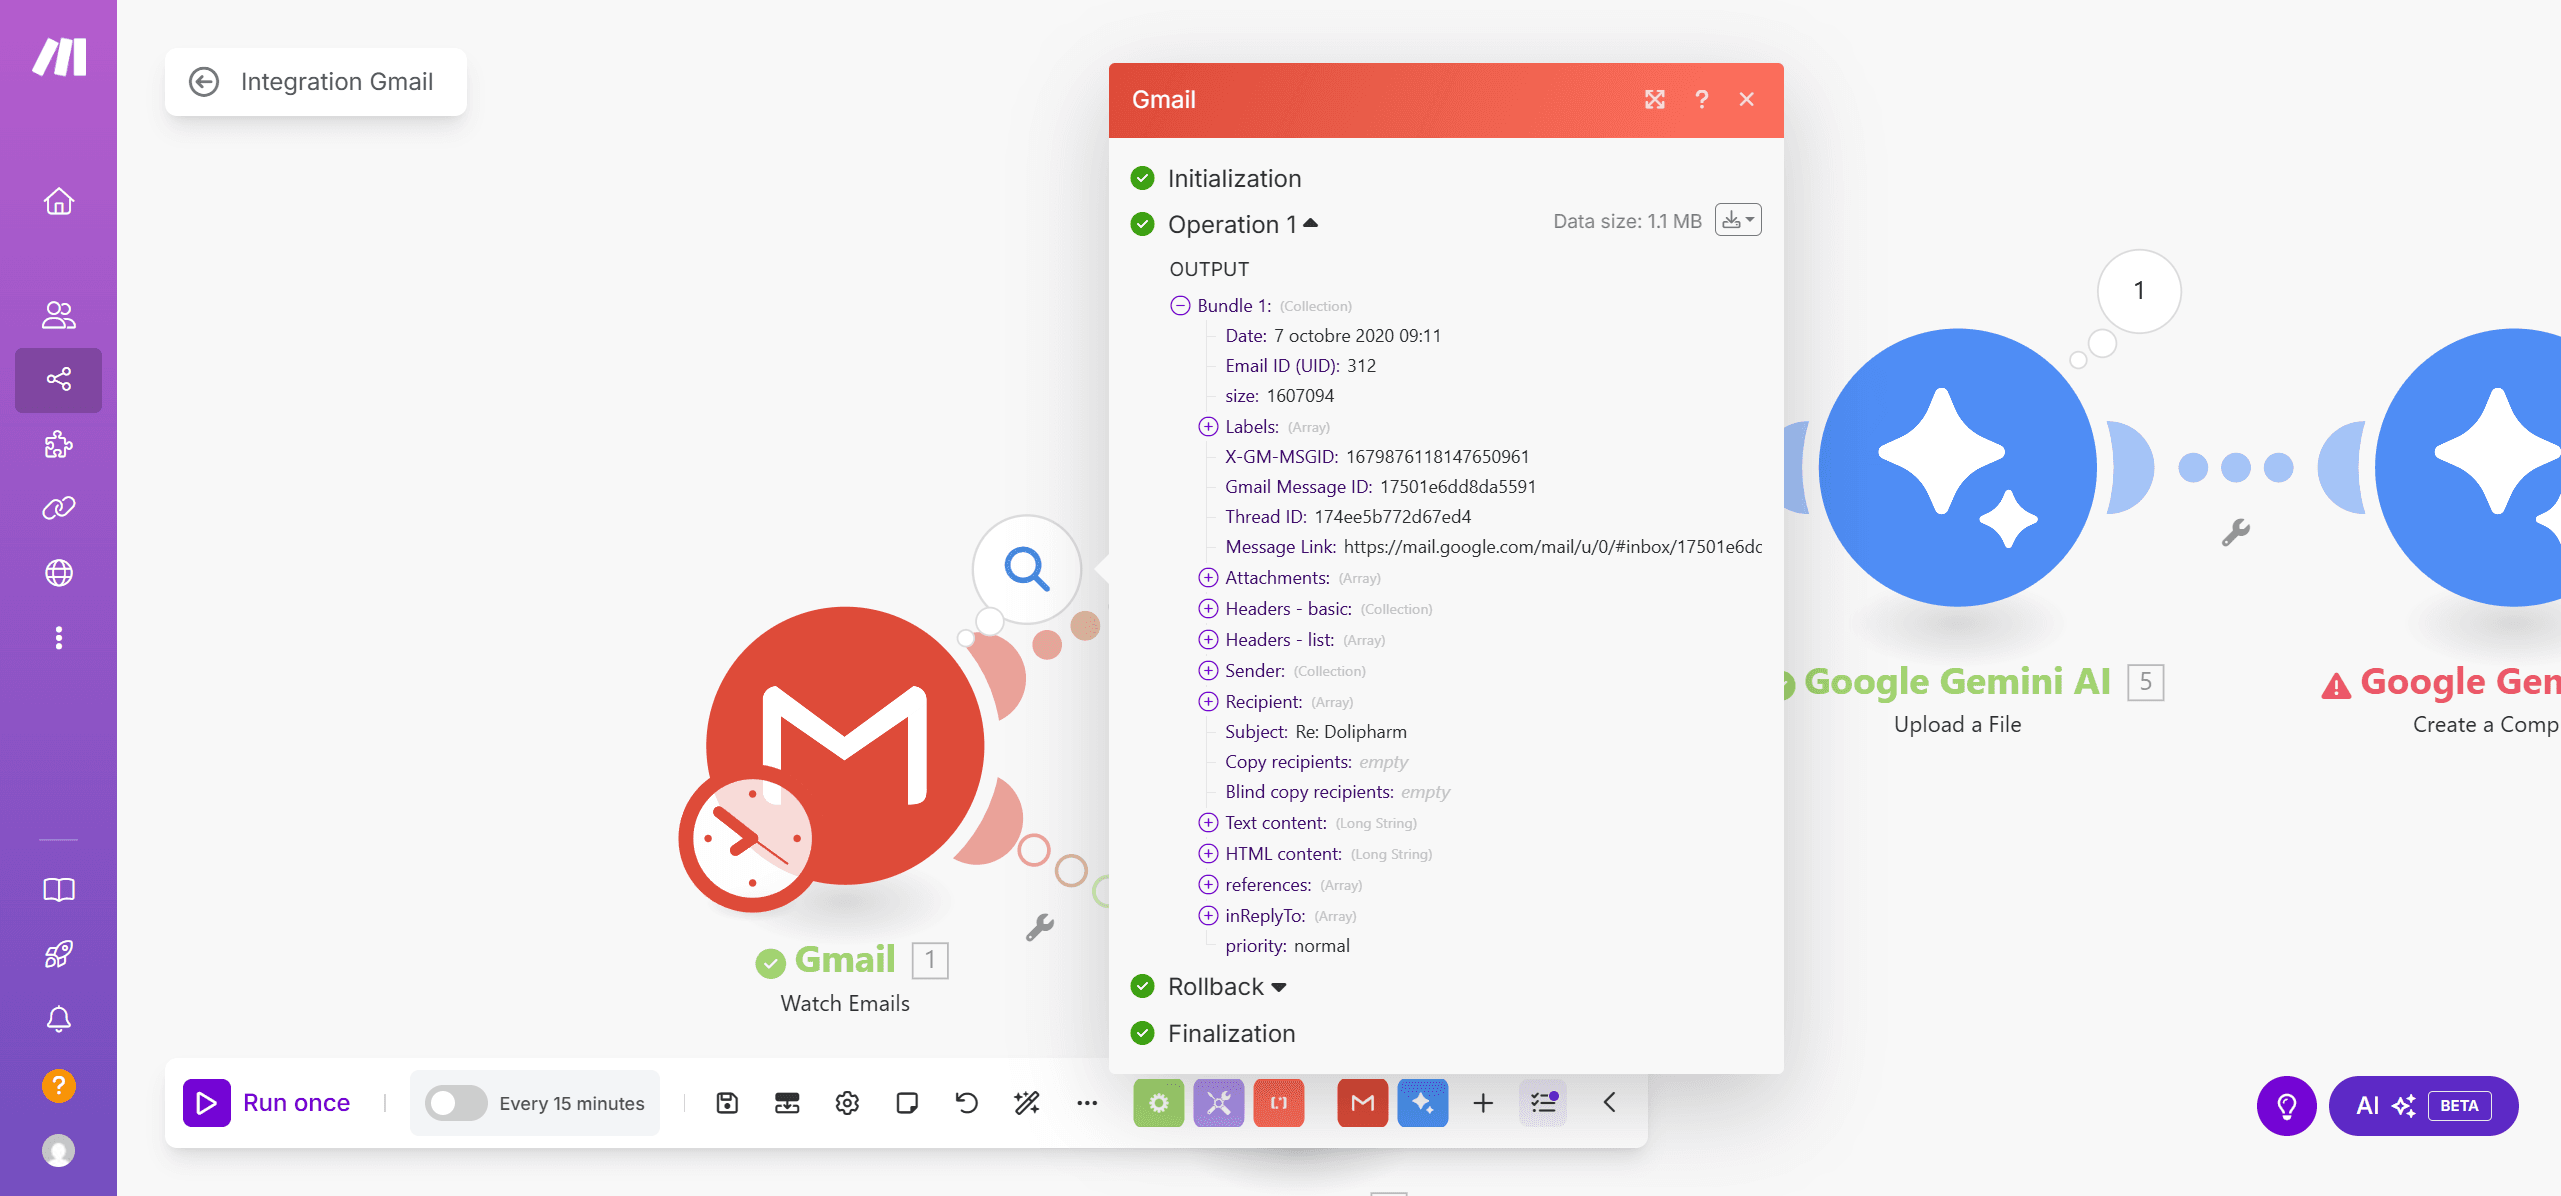2561x1196 pixels.
Task: Open the Templates puzzle icon
Action: tap(59, 444)
